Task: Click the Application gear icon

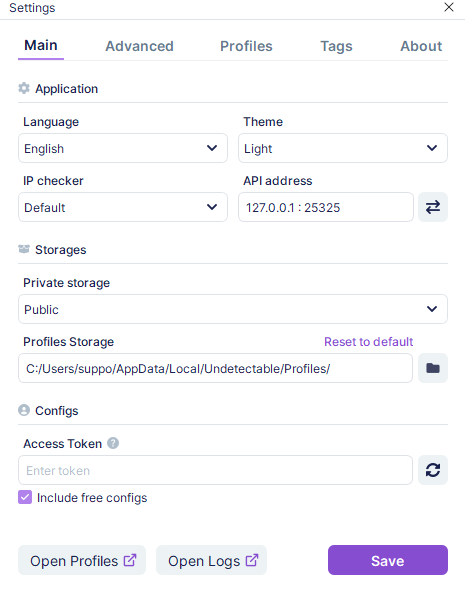Action: (x=24, y=88)
